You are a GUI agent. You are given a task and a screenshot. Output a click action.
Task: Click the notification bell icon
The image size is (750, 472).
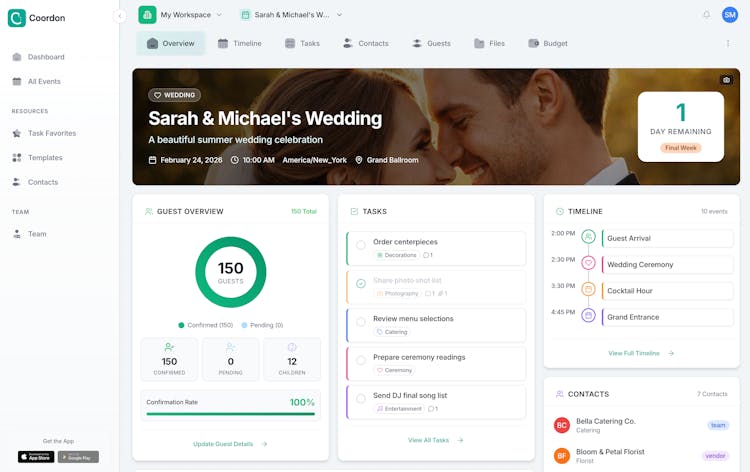[x=706, y=15]
